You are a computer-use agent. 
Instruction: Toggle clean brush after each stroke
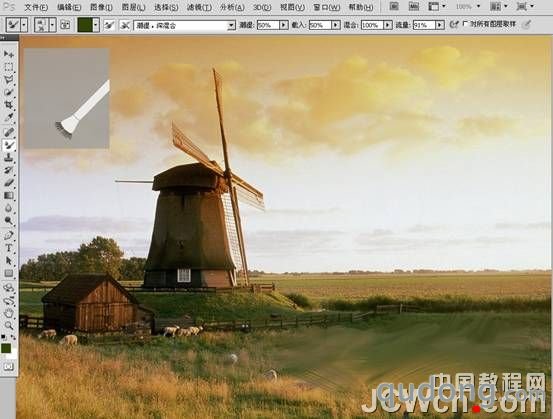point(124,25)
